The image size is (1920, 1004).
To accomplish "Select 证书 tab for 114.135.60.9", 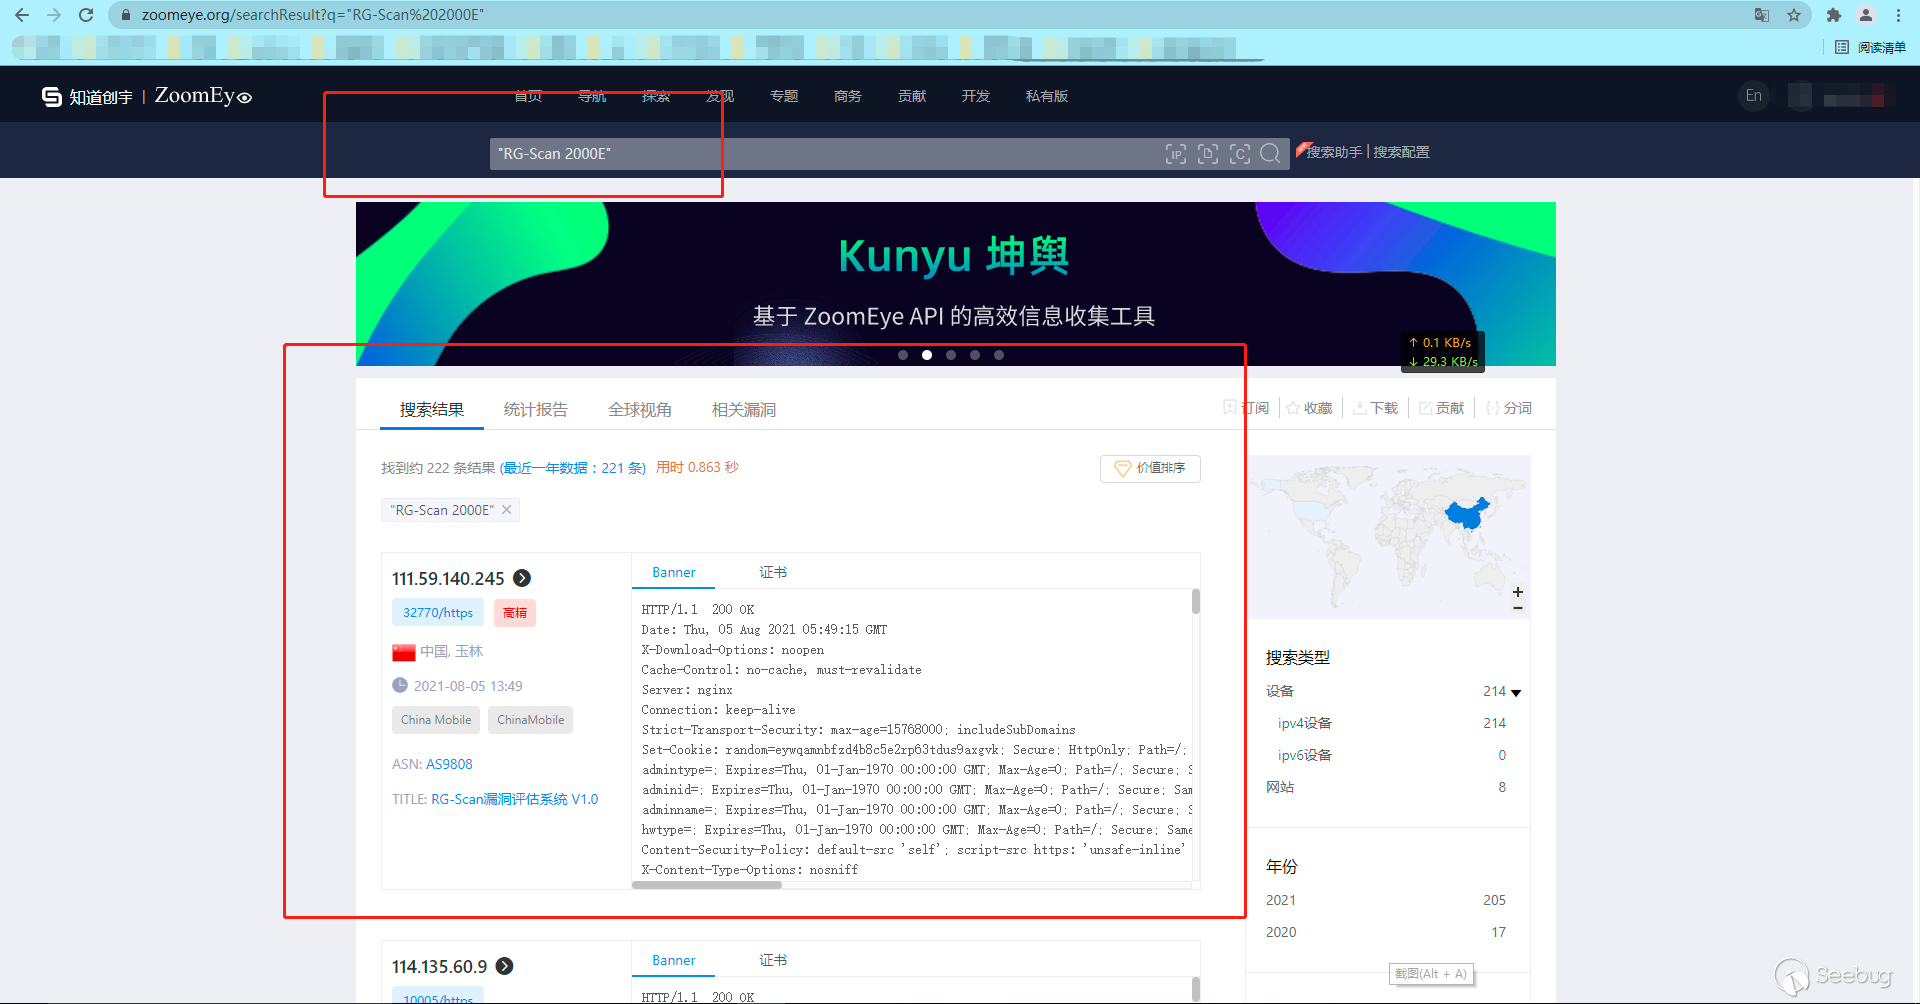I will coord(773,960).
